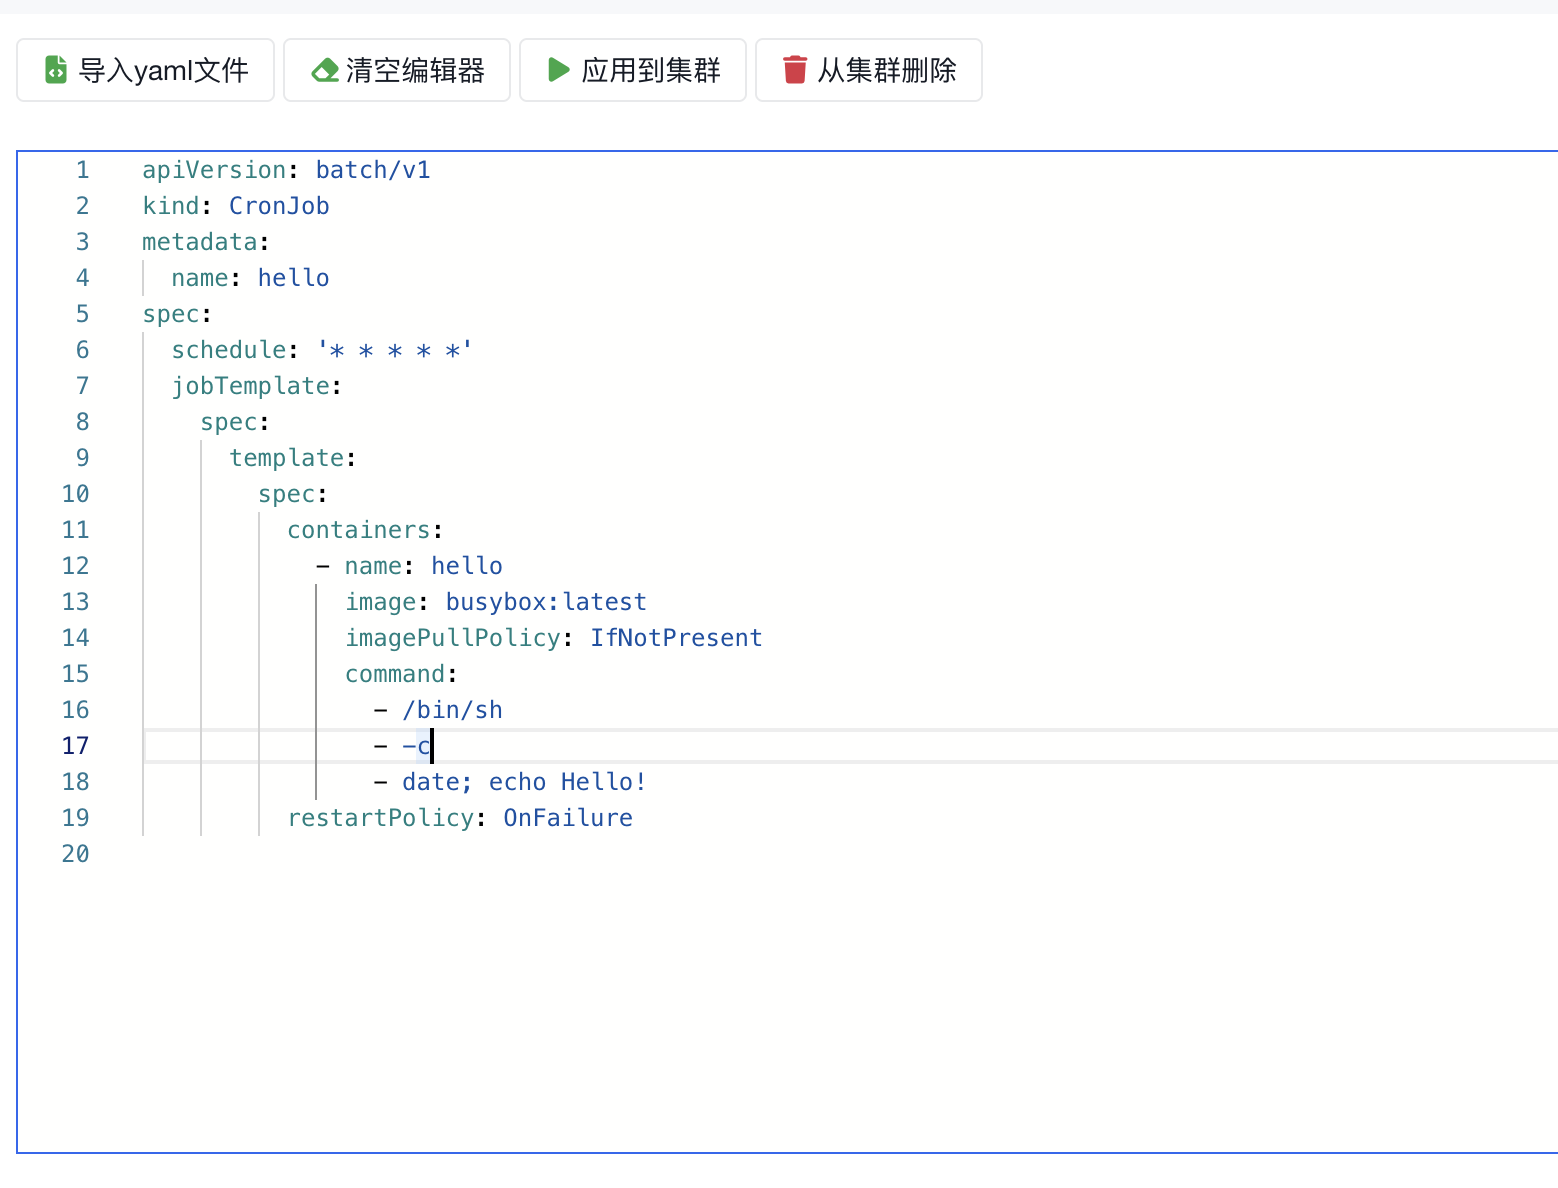Screen dimensions: 1558x1188
Task: Click the -c entry on line 17
Action: (x=417, y=746)
